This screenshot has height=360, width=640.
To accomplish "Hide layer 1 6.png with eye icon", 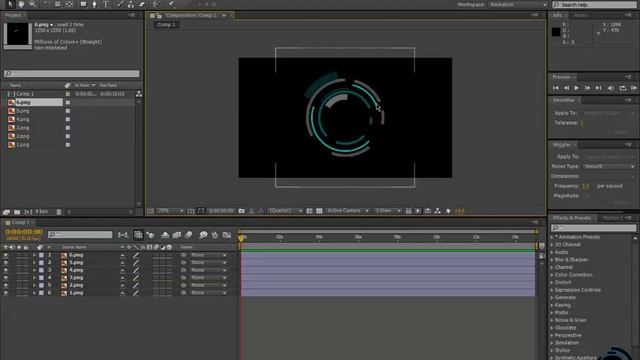I will [6, 255].
